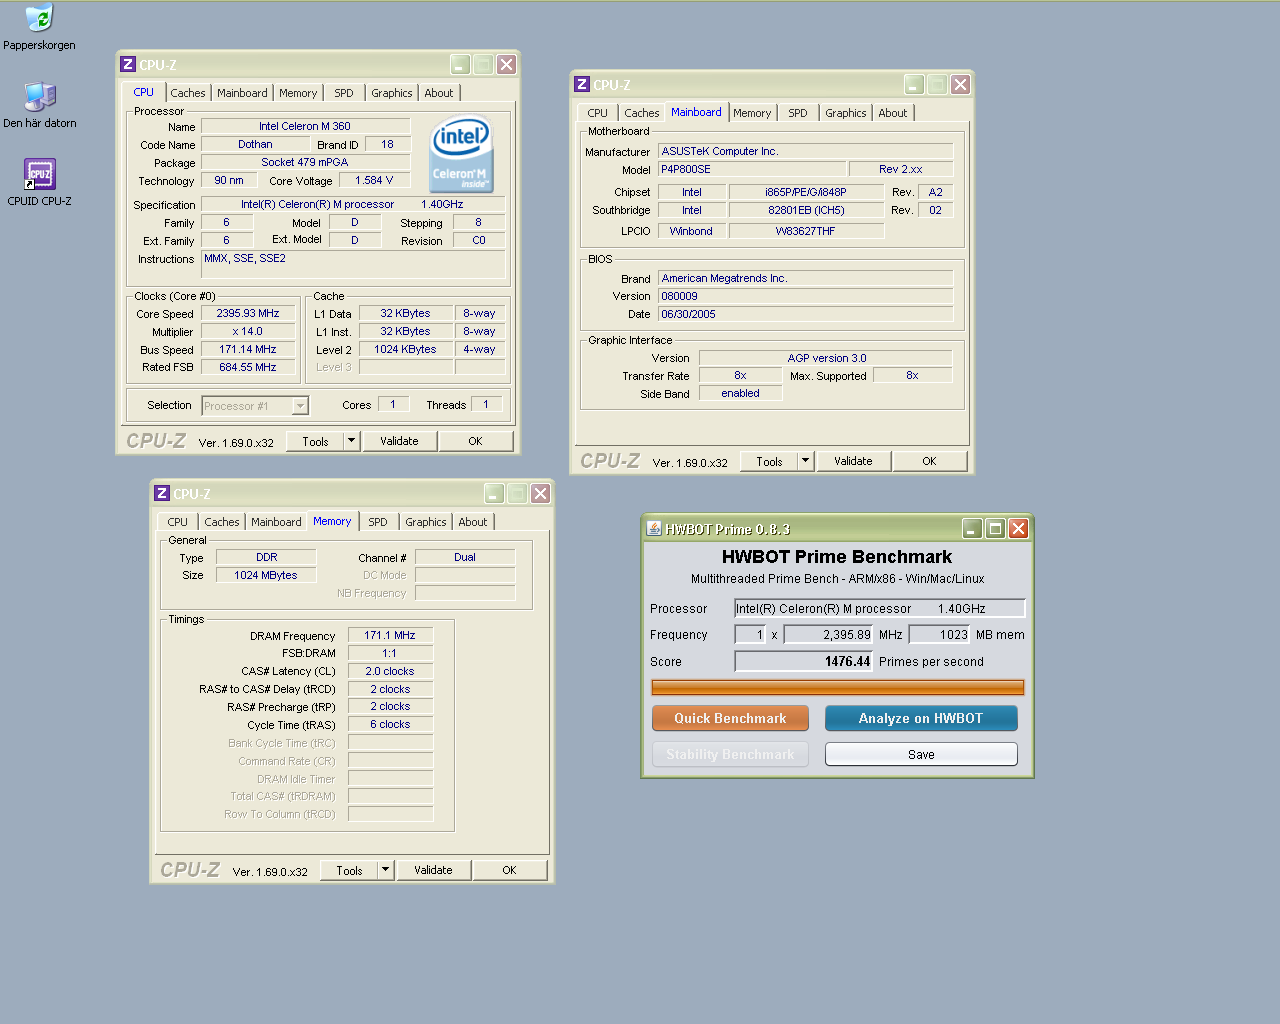Click the HWBOT Processor name field
The width and height of the screenshot is (1280, 1024).
[x=880, y=608]
